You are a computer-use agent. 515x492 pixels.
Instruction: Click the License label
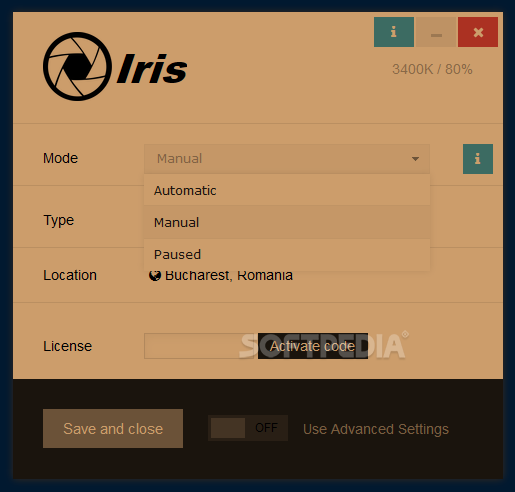click(67, 346)
